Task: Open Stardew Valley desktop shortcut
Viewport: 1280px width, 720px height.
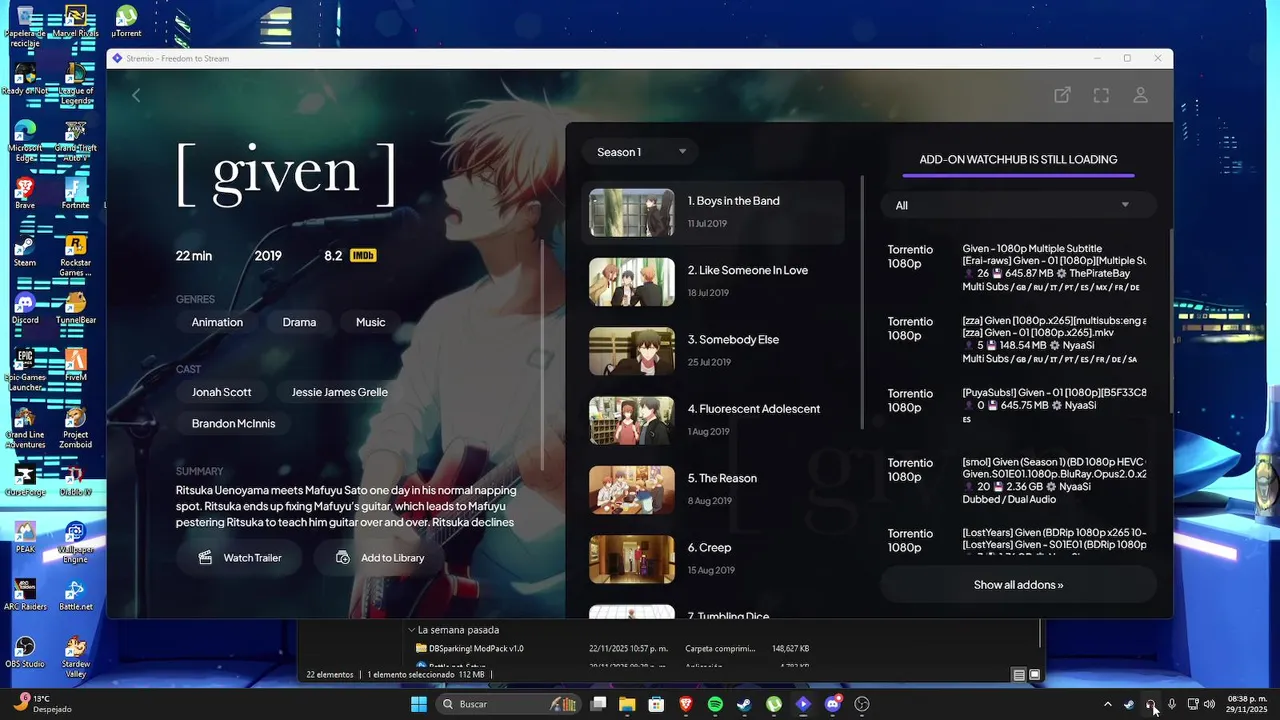Action: point(75,656)
